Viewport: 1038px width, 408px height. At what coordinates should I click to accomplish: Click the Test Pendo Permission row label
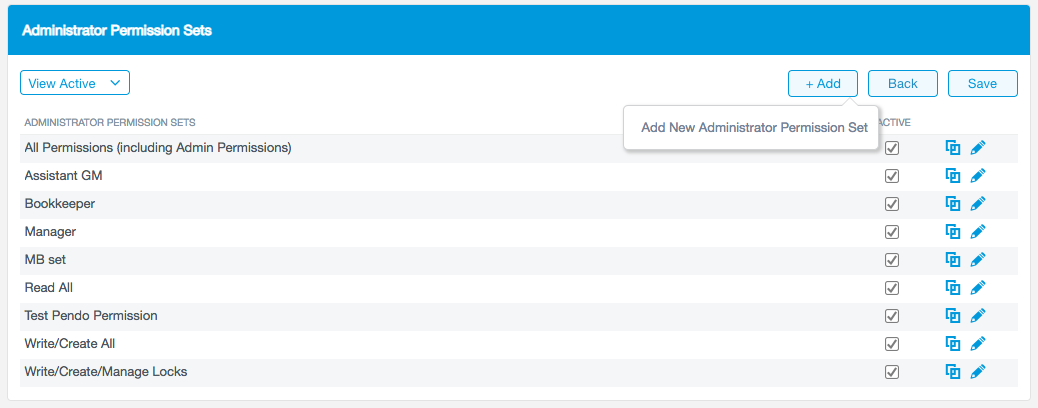coord(91,316)
